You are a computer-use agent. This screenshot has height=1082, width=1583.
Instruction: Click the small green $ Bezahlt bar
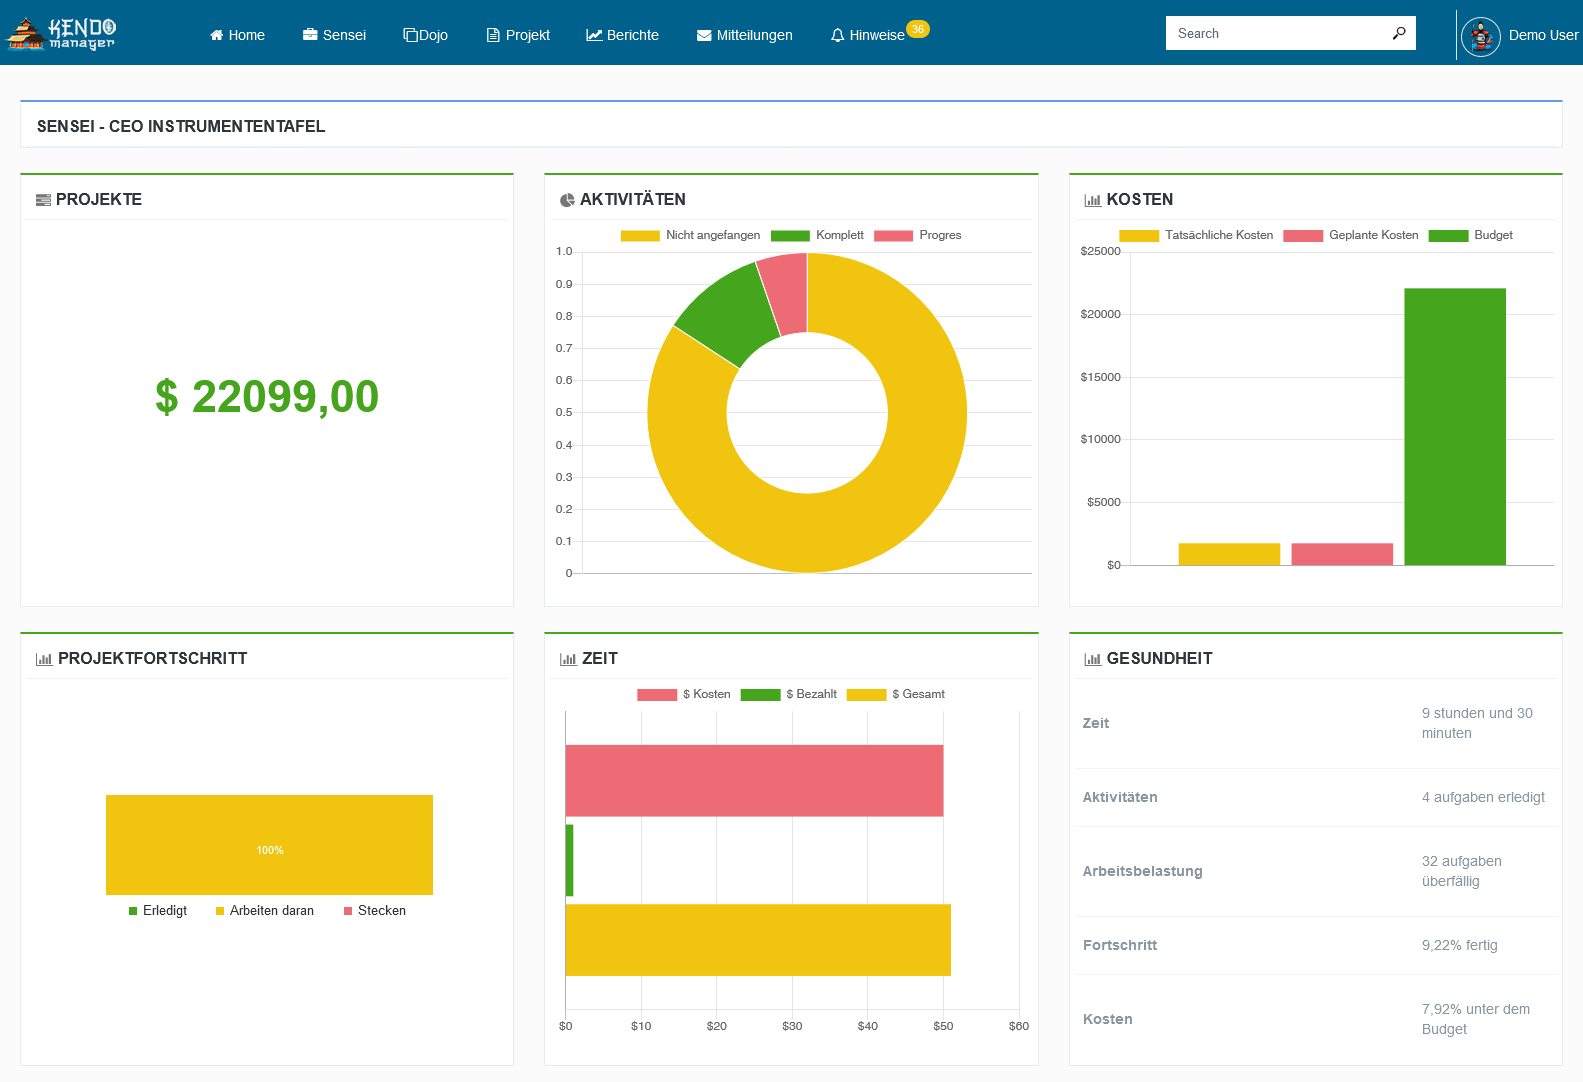click(569, 860)
